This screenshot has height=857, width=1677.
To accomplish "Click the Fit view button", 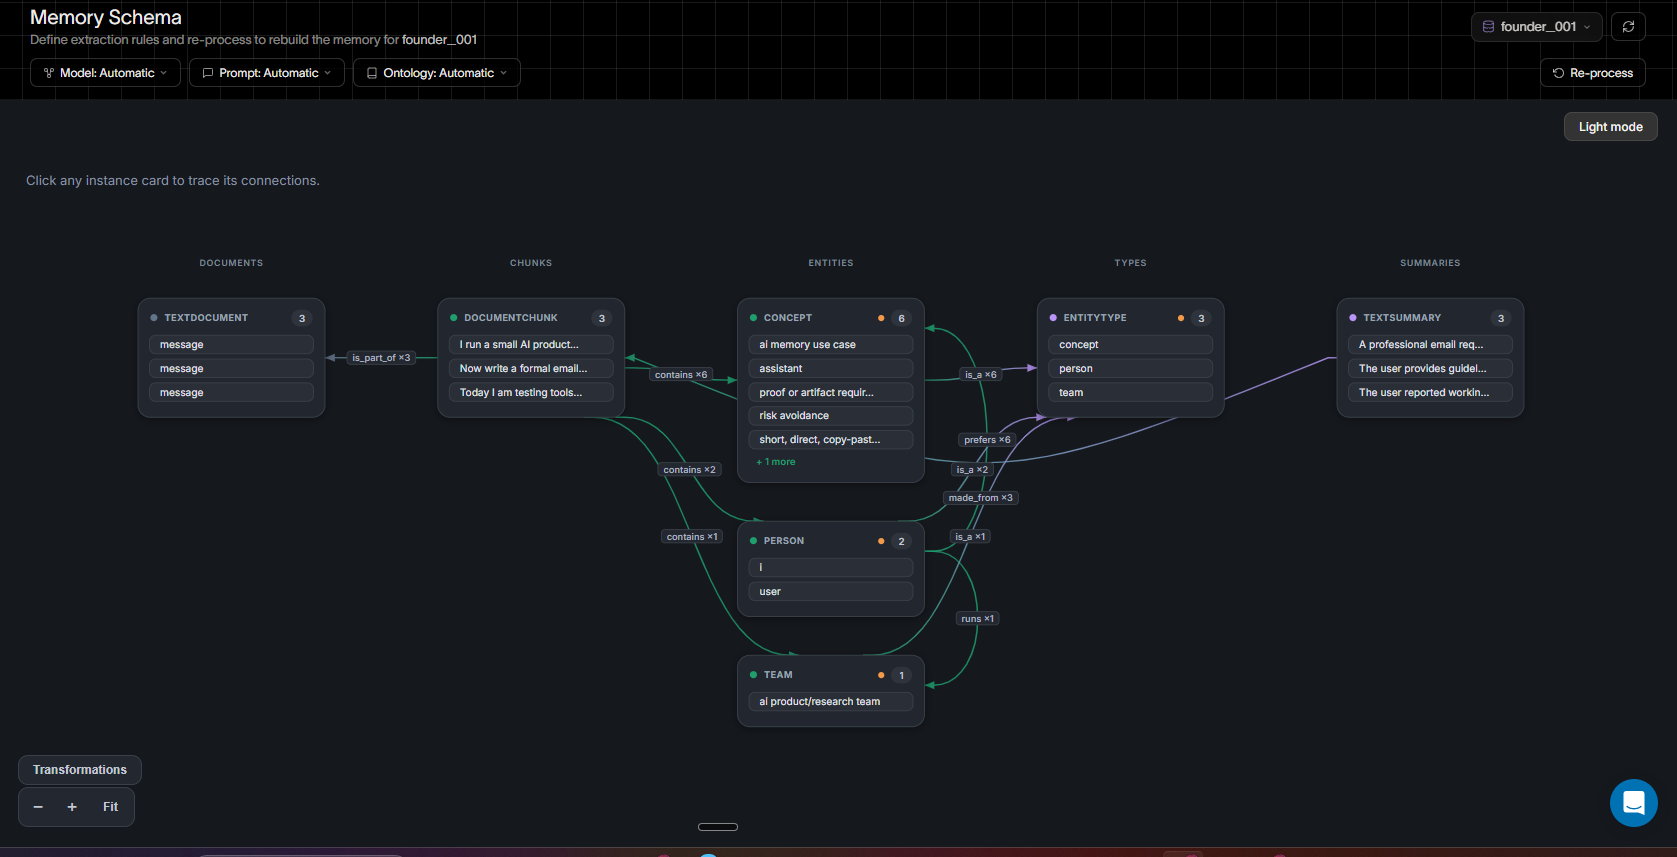I will point(110,807).
